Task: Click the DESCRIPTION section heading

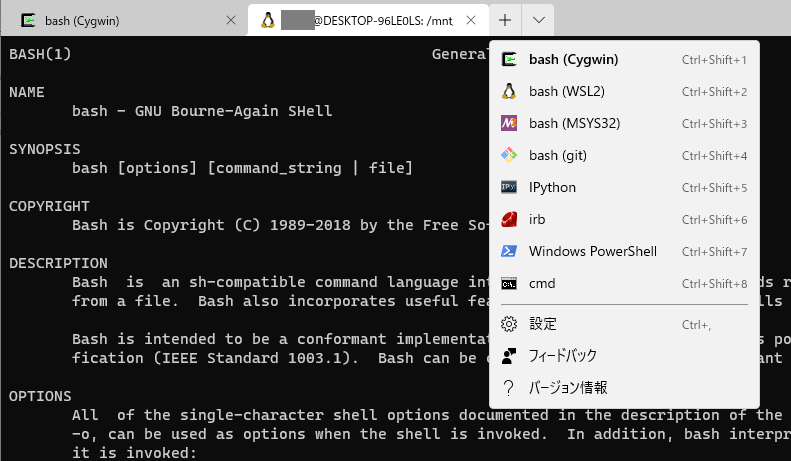Action: pos(58,263)
